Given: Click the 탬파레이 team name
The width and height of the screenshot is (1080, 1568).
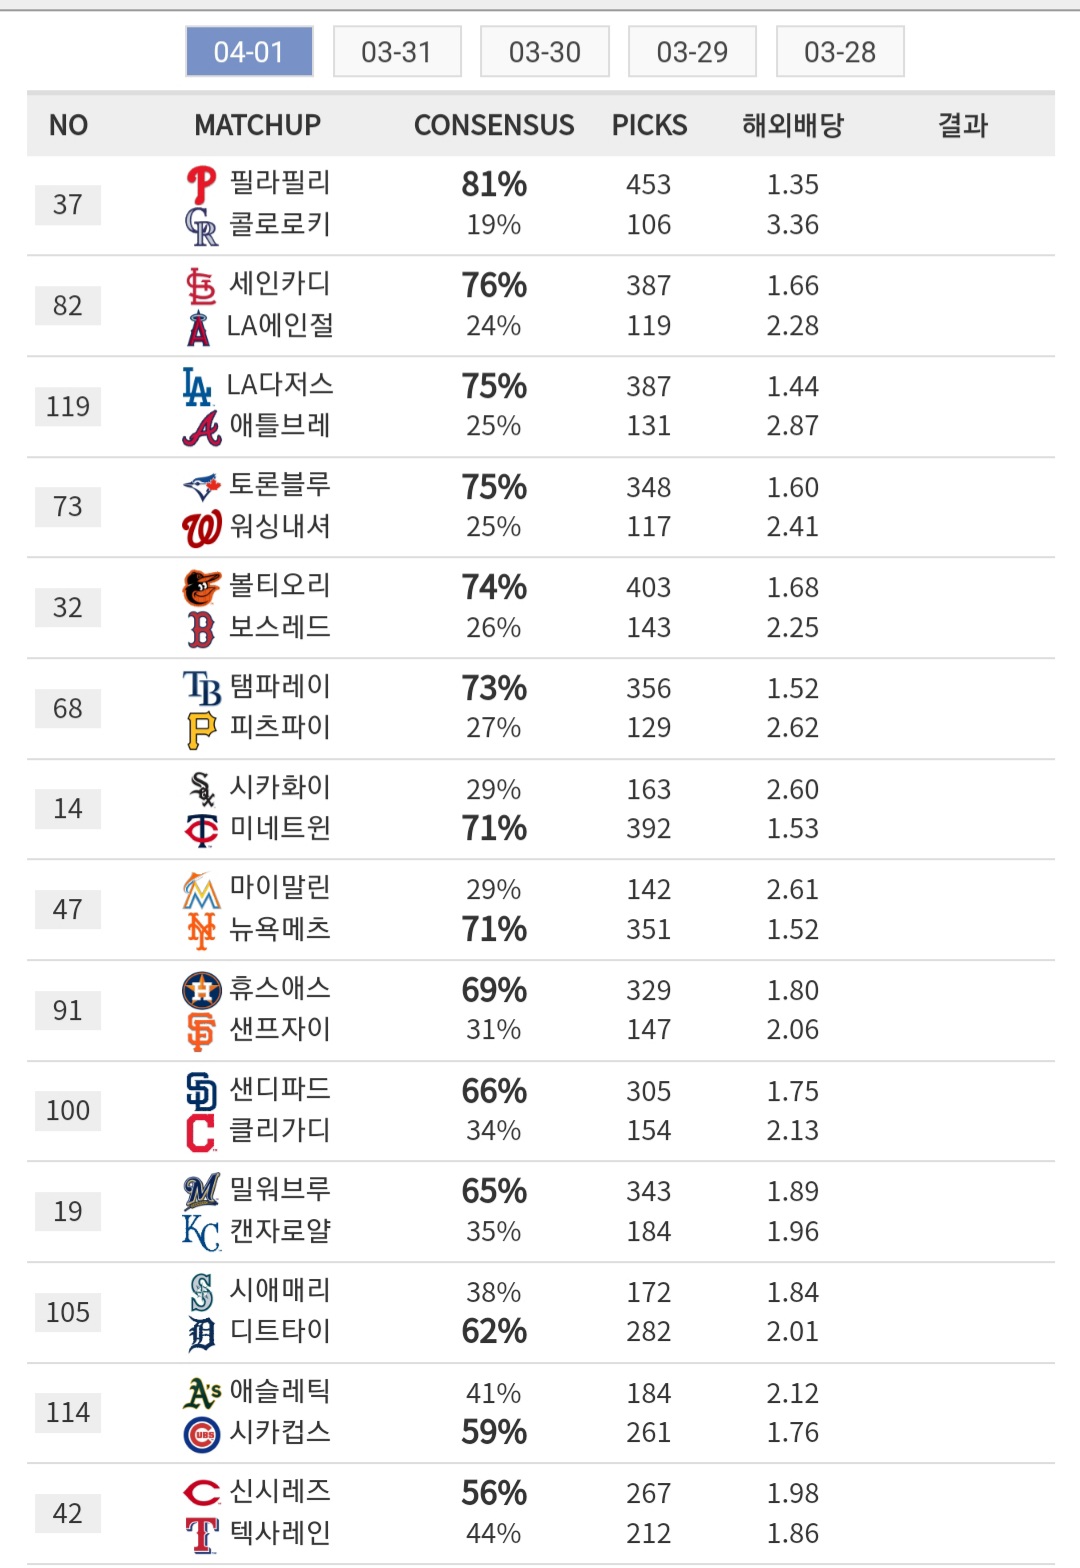Looking at the screenshot, I should tap(280, 687).
